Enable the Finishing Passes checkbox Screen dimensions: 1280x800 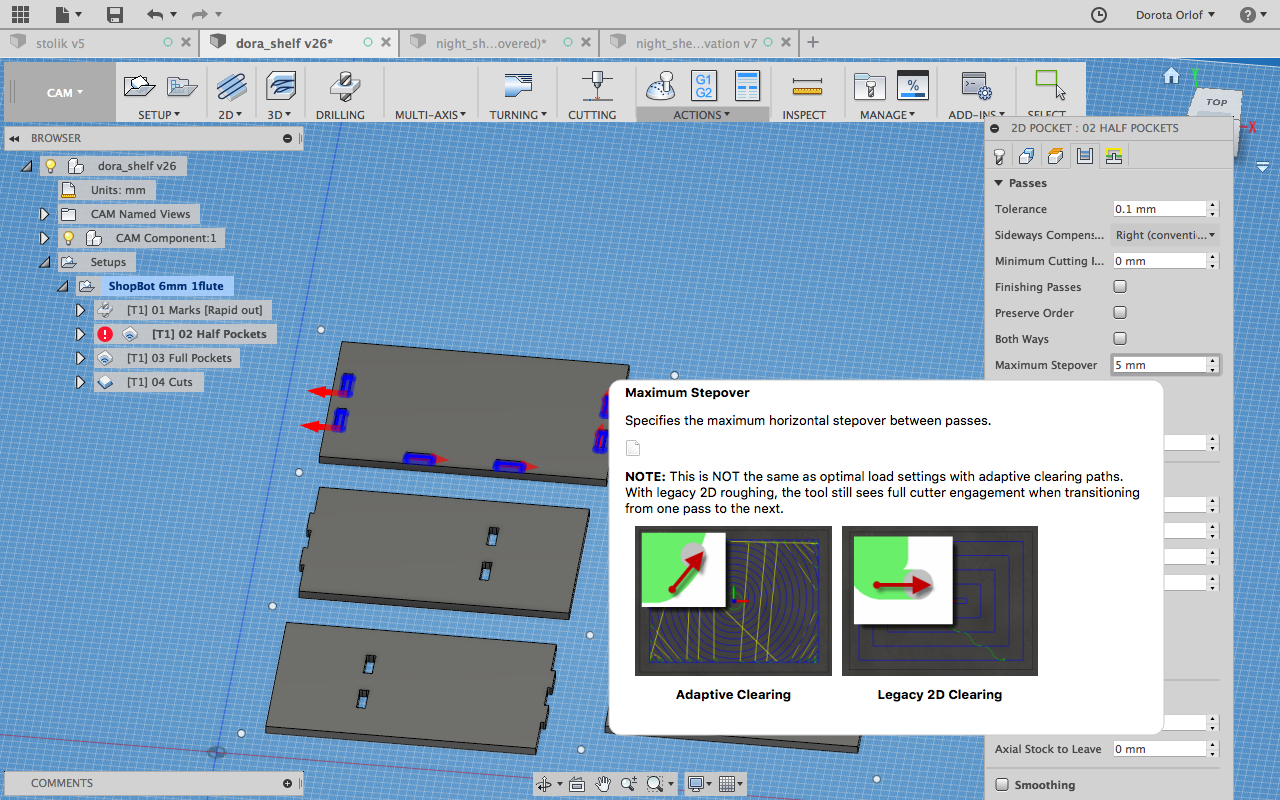pos(1120,287)
